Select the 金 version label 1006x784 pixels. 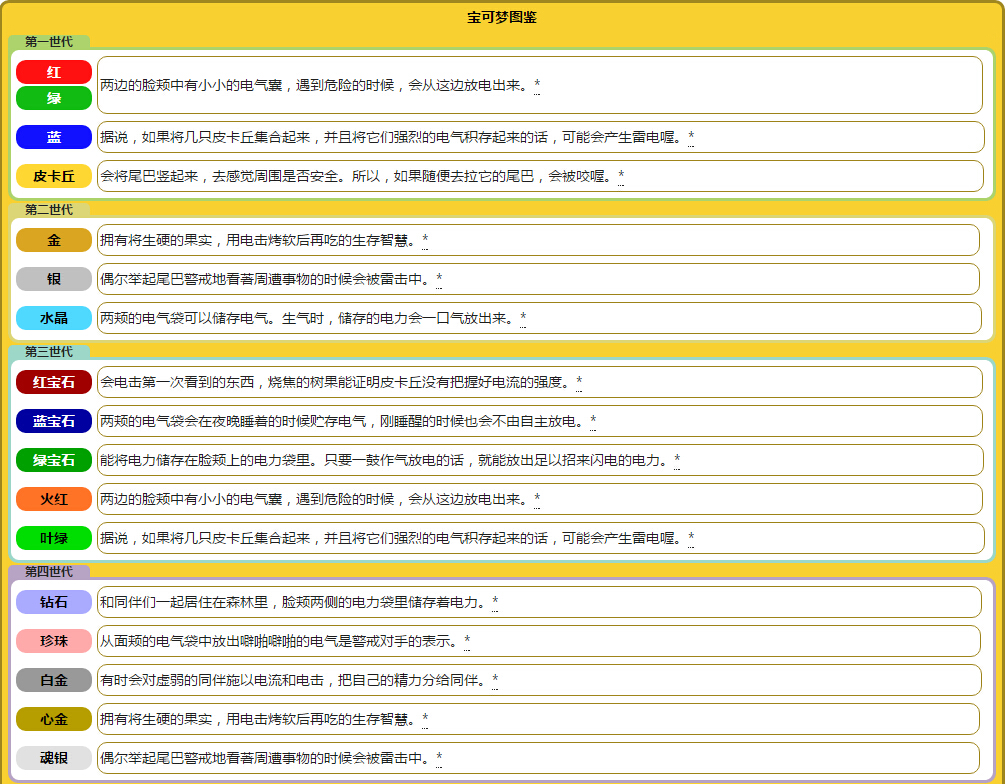(x=54, y=241)
